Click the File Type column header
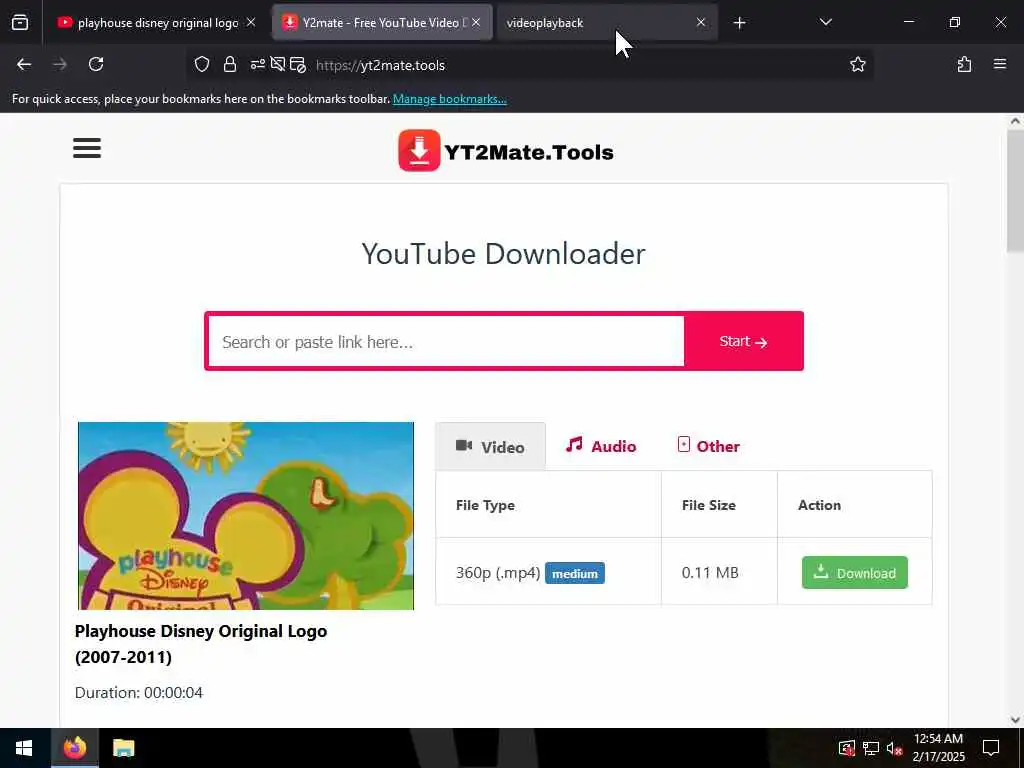1024x768 pixels. tap(485, 505)
